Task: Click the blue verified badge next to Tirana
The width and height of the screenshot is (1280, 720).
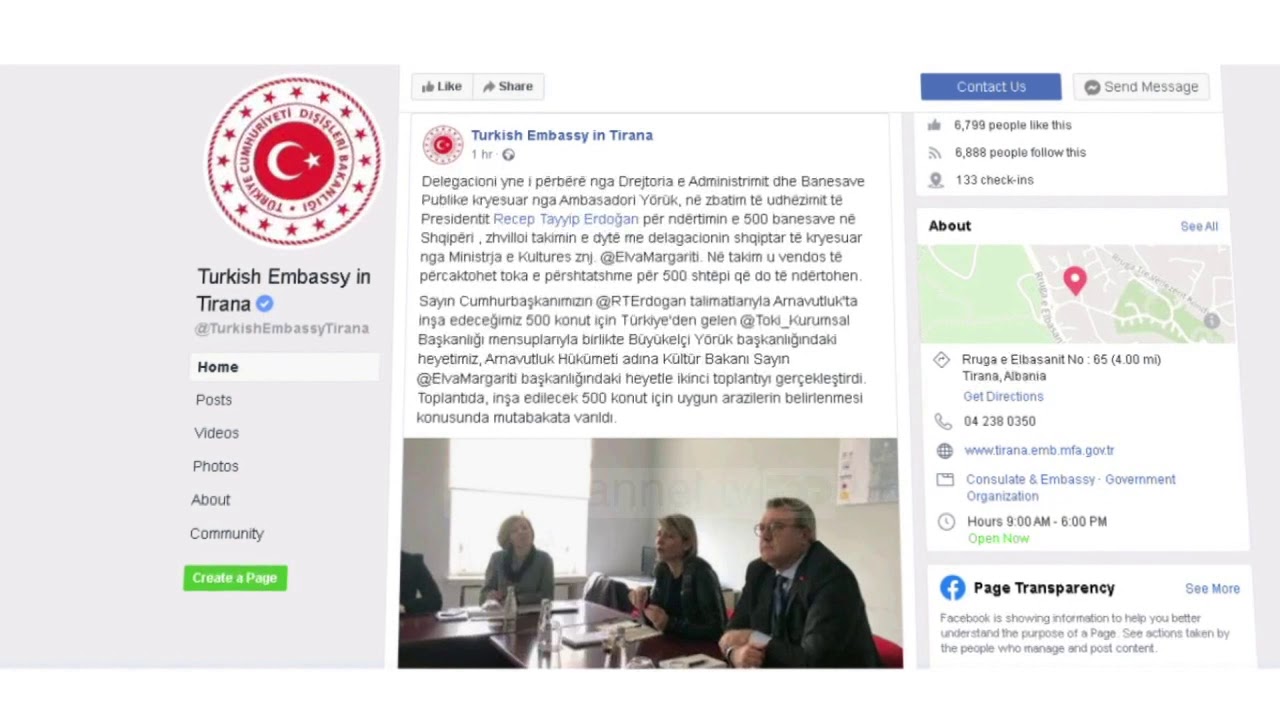Action: tap(264, 304)
